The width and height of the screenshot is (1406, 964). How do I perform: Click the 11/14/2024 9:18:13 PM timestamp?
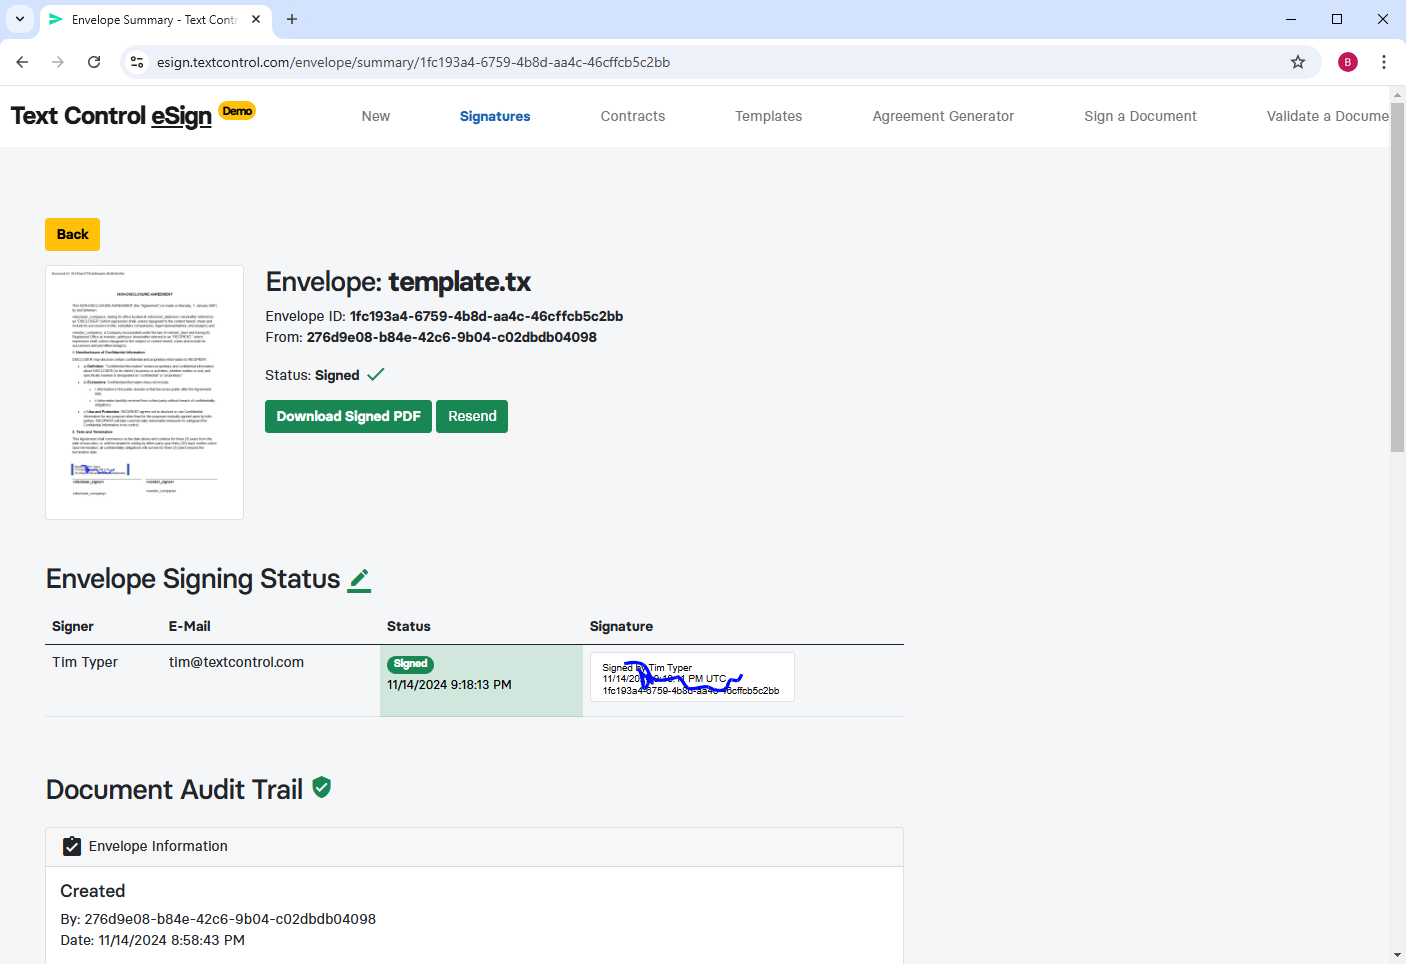449,685
